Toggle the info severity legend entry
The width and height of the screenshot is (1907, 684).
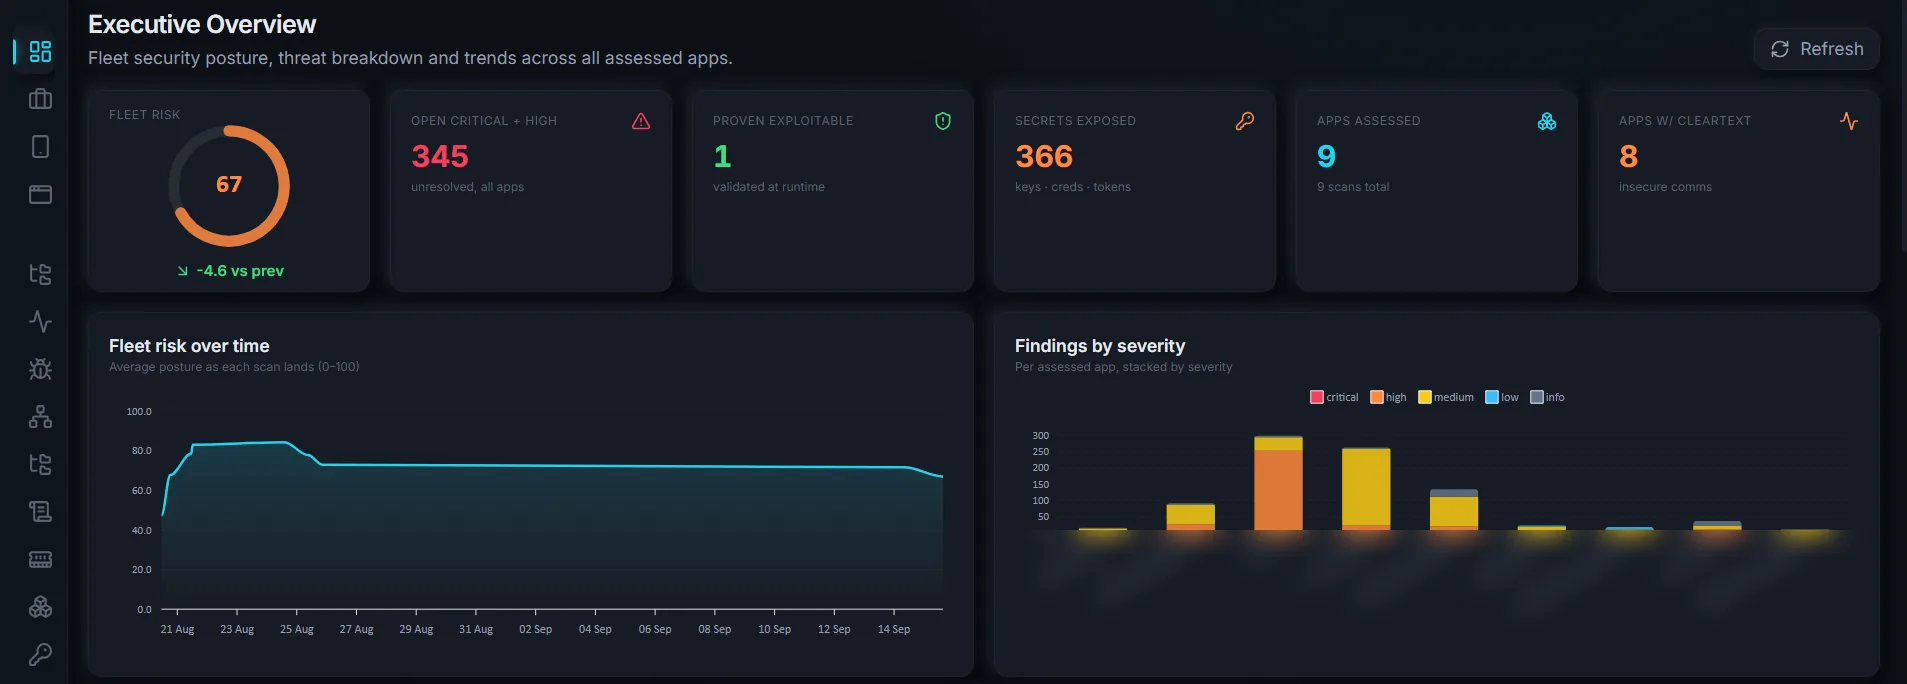(x=1548, y=397)
